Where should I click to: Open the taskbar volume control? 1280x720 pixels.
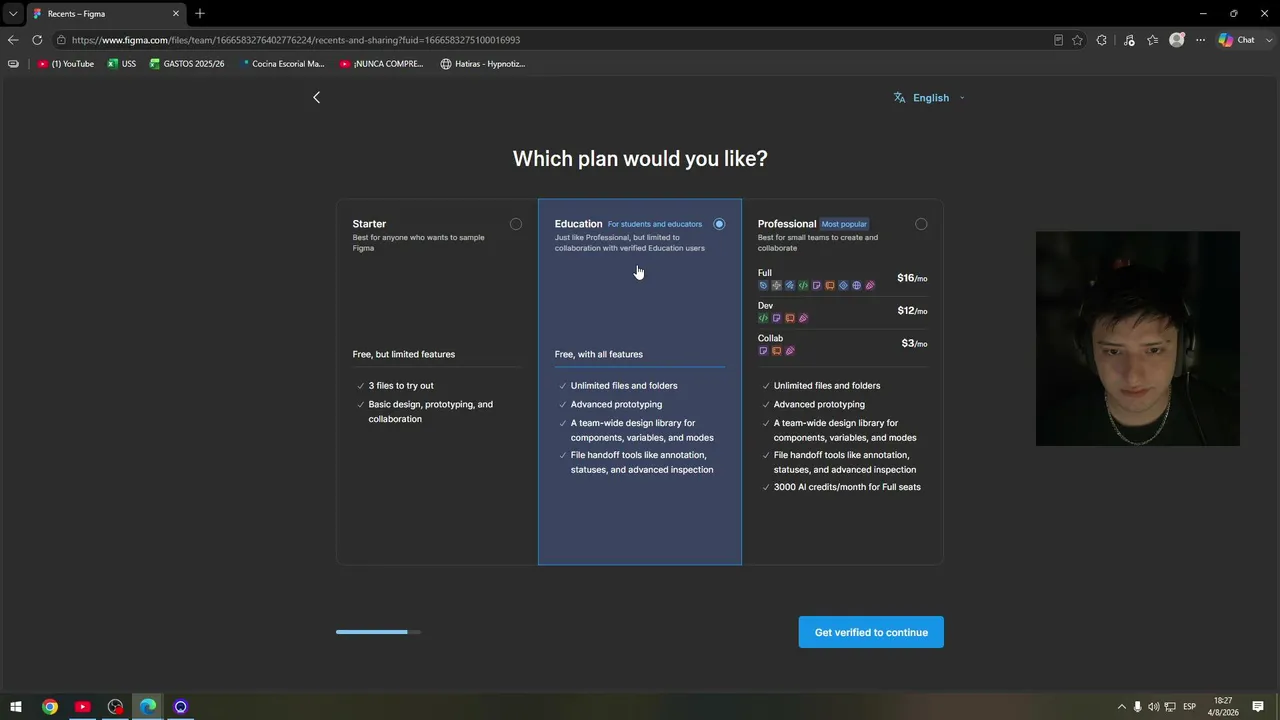[x=1154, y=707]
